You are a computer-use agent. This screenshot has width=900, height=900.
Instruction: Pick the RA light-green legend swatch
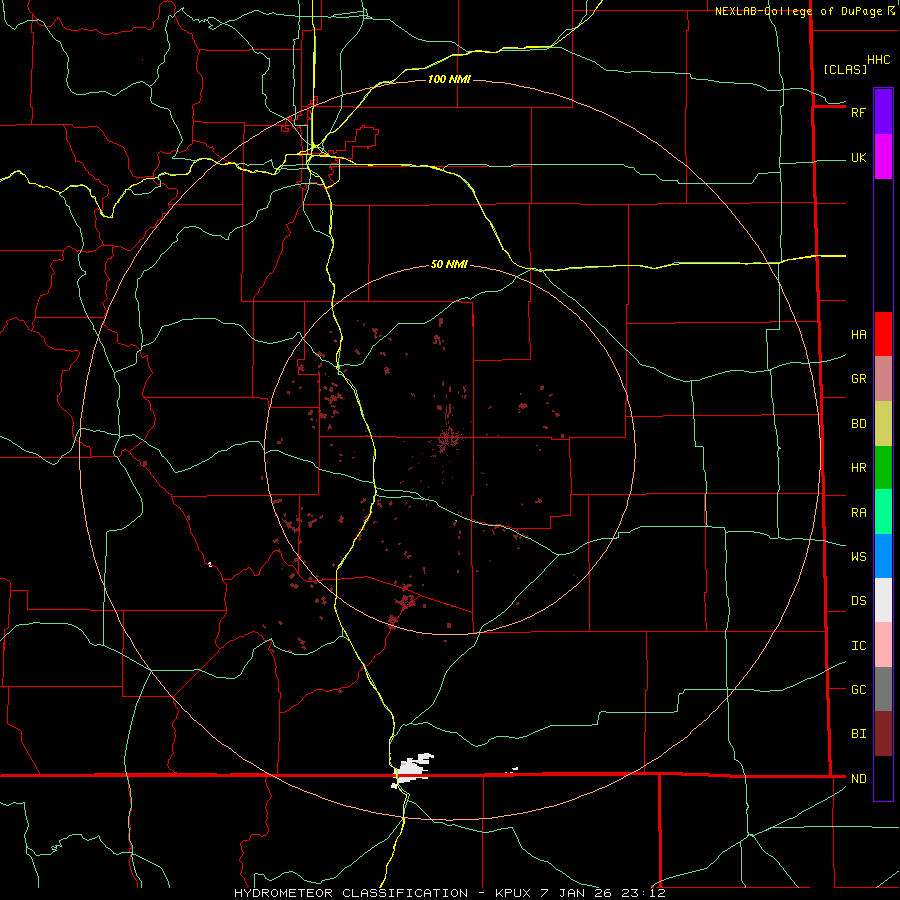tap(883, 512)
